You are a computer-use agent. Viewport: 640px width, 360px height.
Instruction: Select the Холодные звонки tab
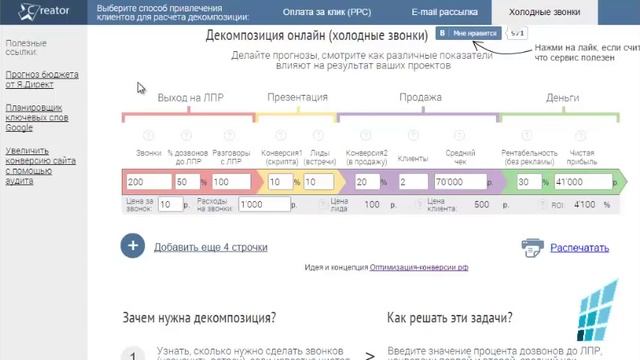click(x=544, y=12)
